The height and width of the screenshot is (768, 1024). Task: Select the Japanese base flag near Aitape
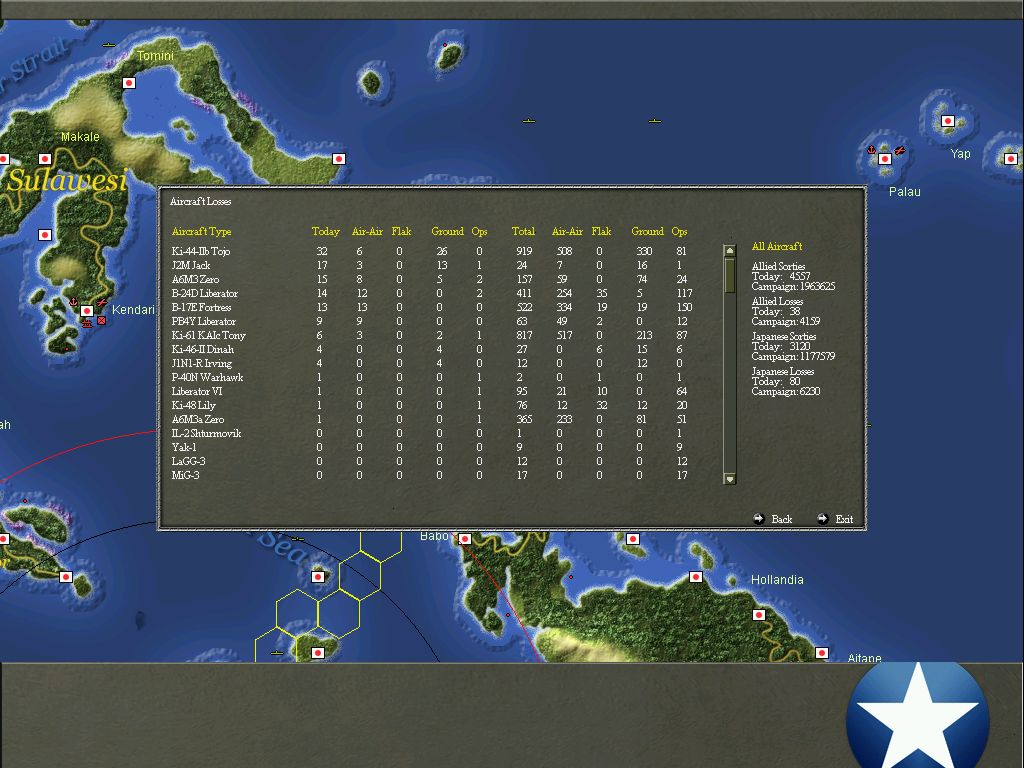(x=822, y=653)
